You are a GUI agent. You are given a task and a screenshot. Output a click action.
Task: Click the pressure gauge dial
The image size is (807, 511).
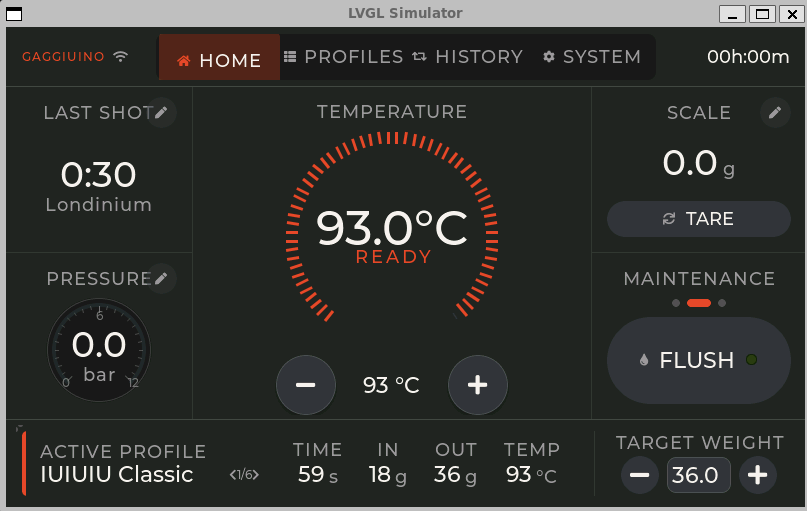click(99, 350)
